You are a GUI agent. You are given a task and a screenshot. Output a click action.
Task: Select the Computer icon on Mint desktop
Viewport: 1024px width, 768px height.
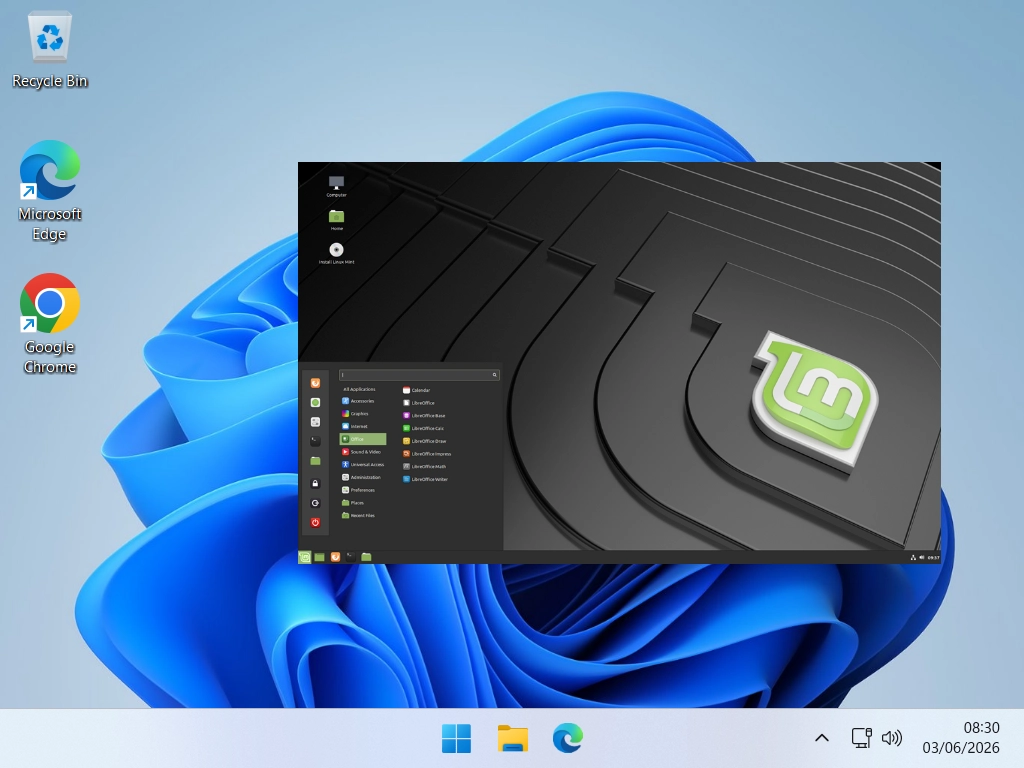(336, 186)
